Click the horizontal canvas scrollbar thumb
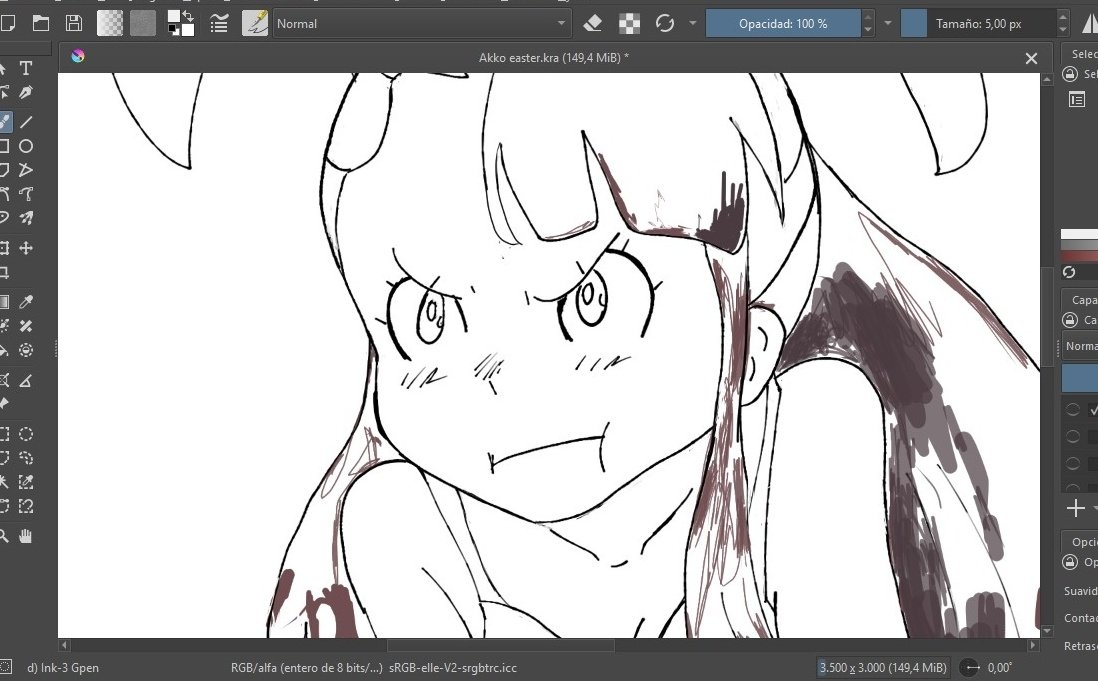The image size is (1098, 681). pos(501,645)
